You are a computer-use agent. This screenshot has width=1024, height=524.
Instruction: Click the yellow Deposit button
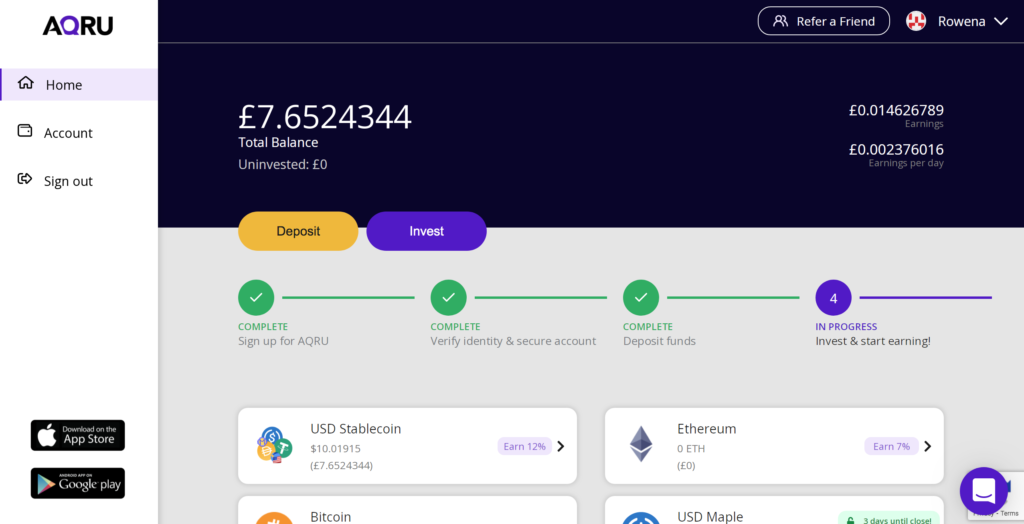(298, 231)
